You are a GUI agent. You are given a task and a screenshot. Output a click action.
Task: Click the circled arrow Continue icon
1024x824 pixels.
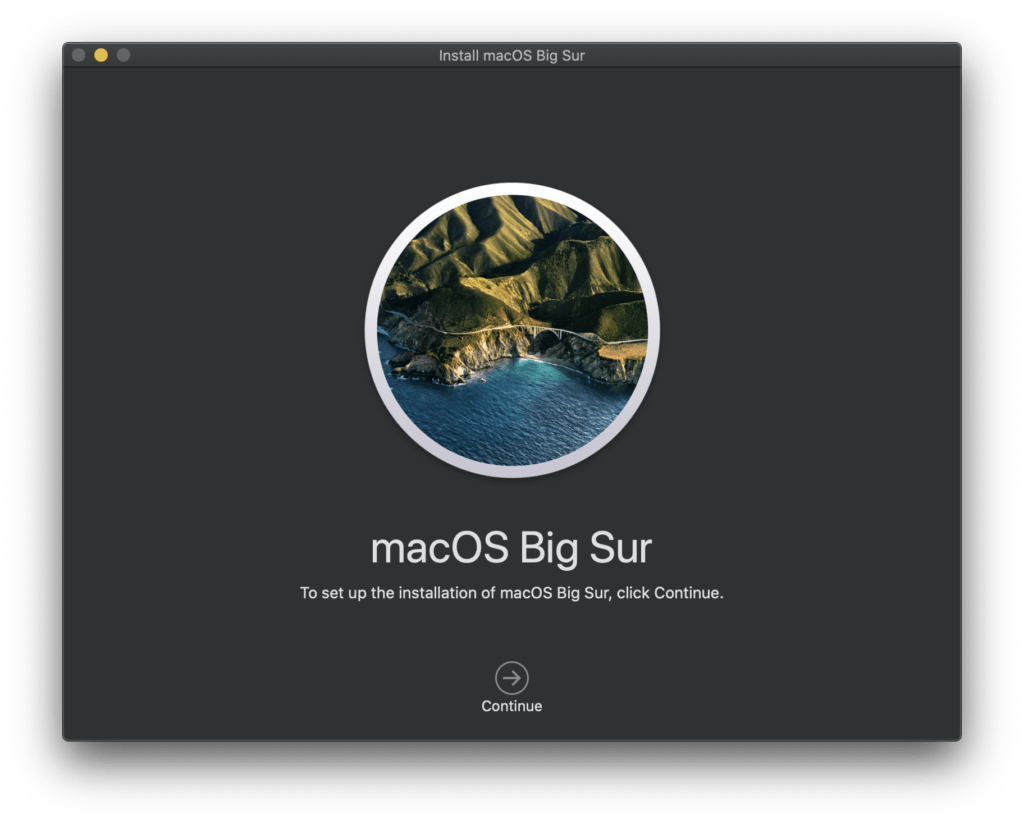point(511,678)
